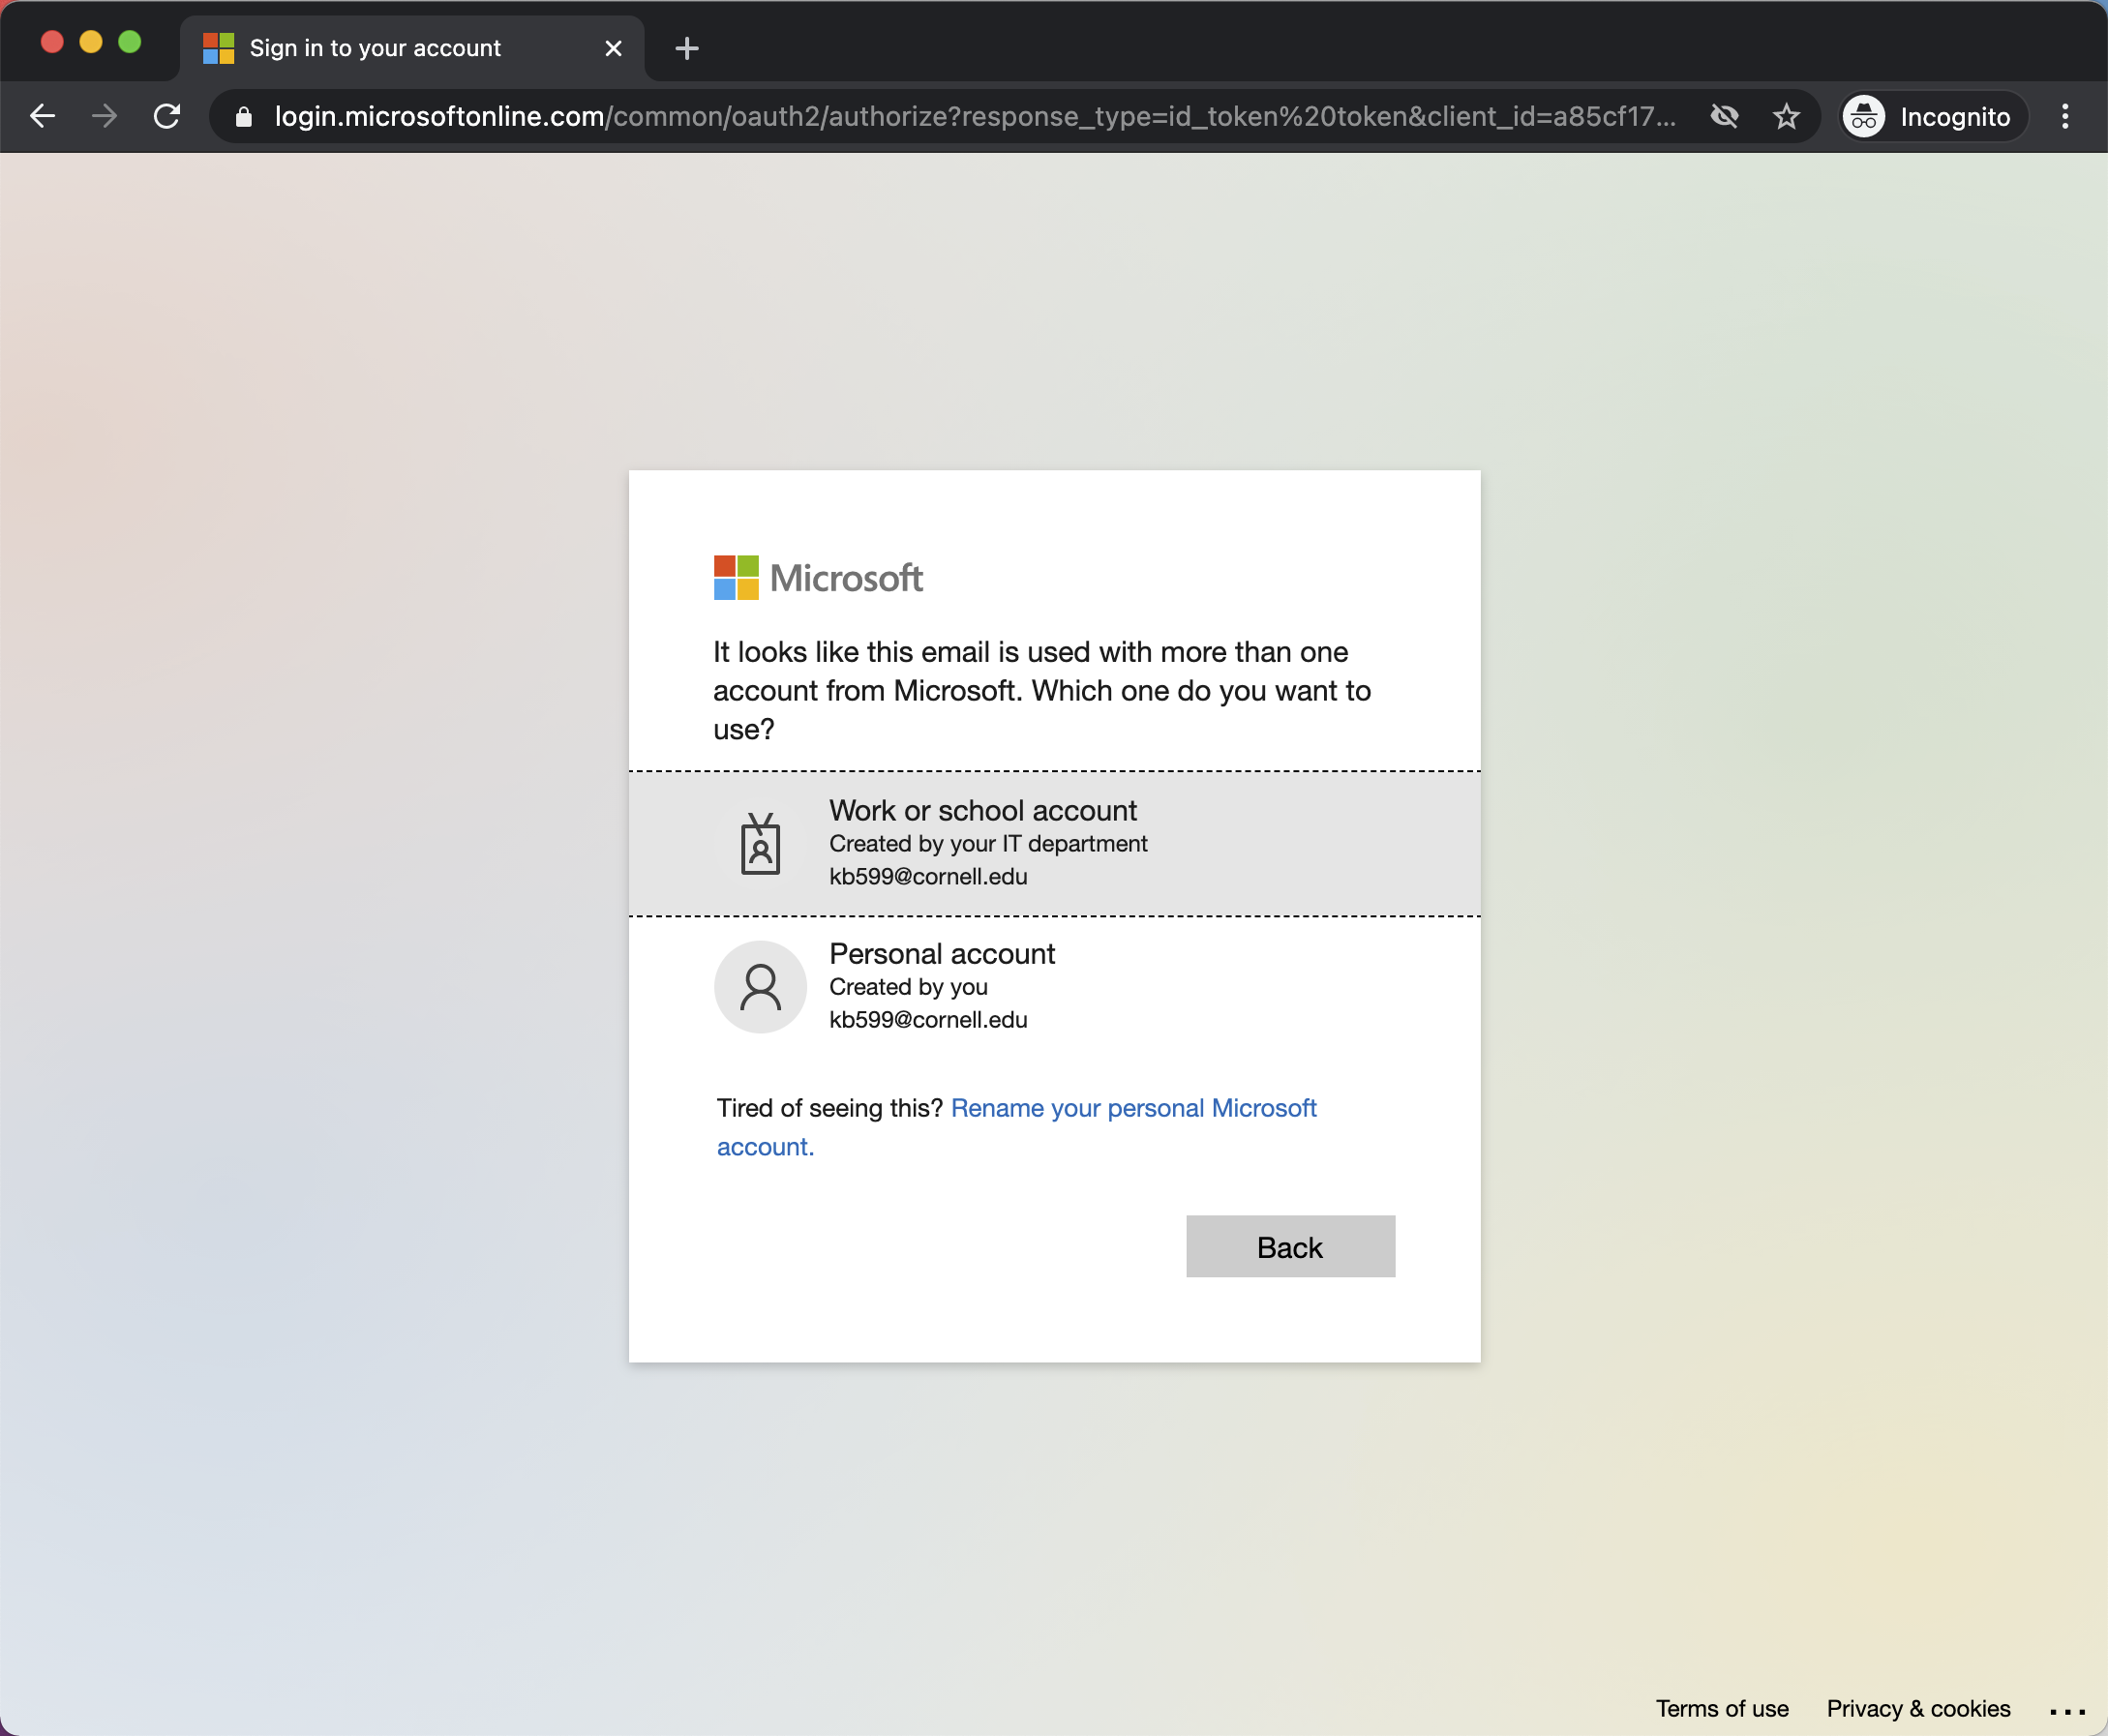The image size is (2108, 1736).
Task: Click the browser forward arrow
Action: click(104, 117)
